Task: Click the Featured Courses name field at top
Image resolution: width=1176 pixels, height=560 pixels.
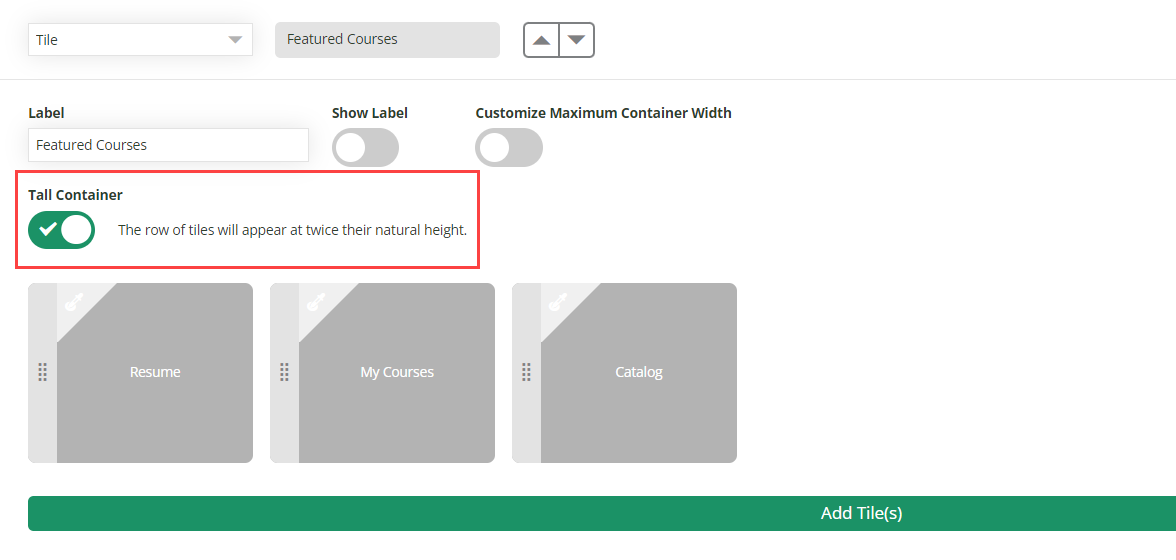Action: click(x=387, y=39)
